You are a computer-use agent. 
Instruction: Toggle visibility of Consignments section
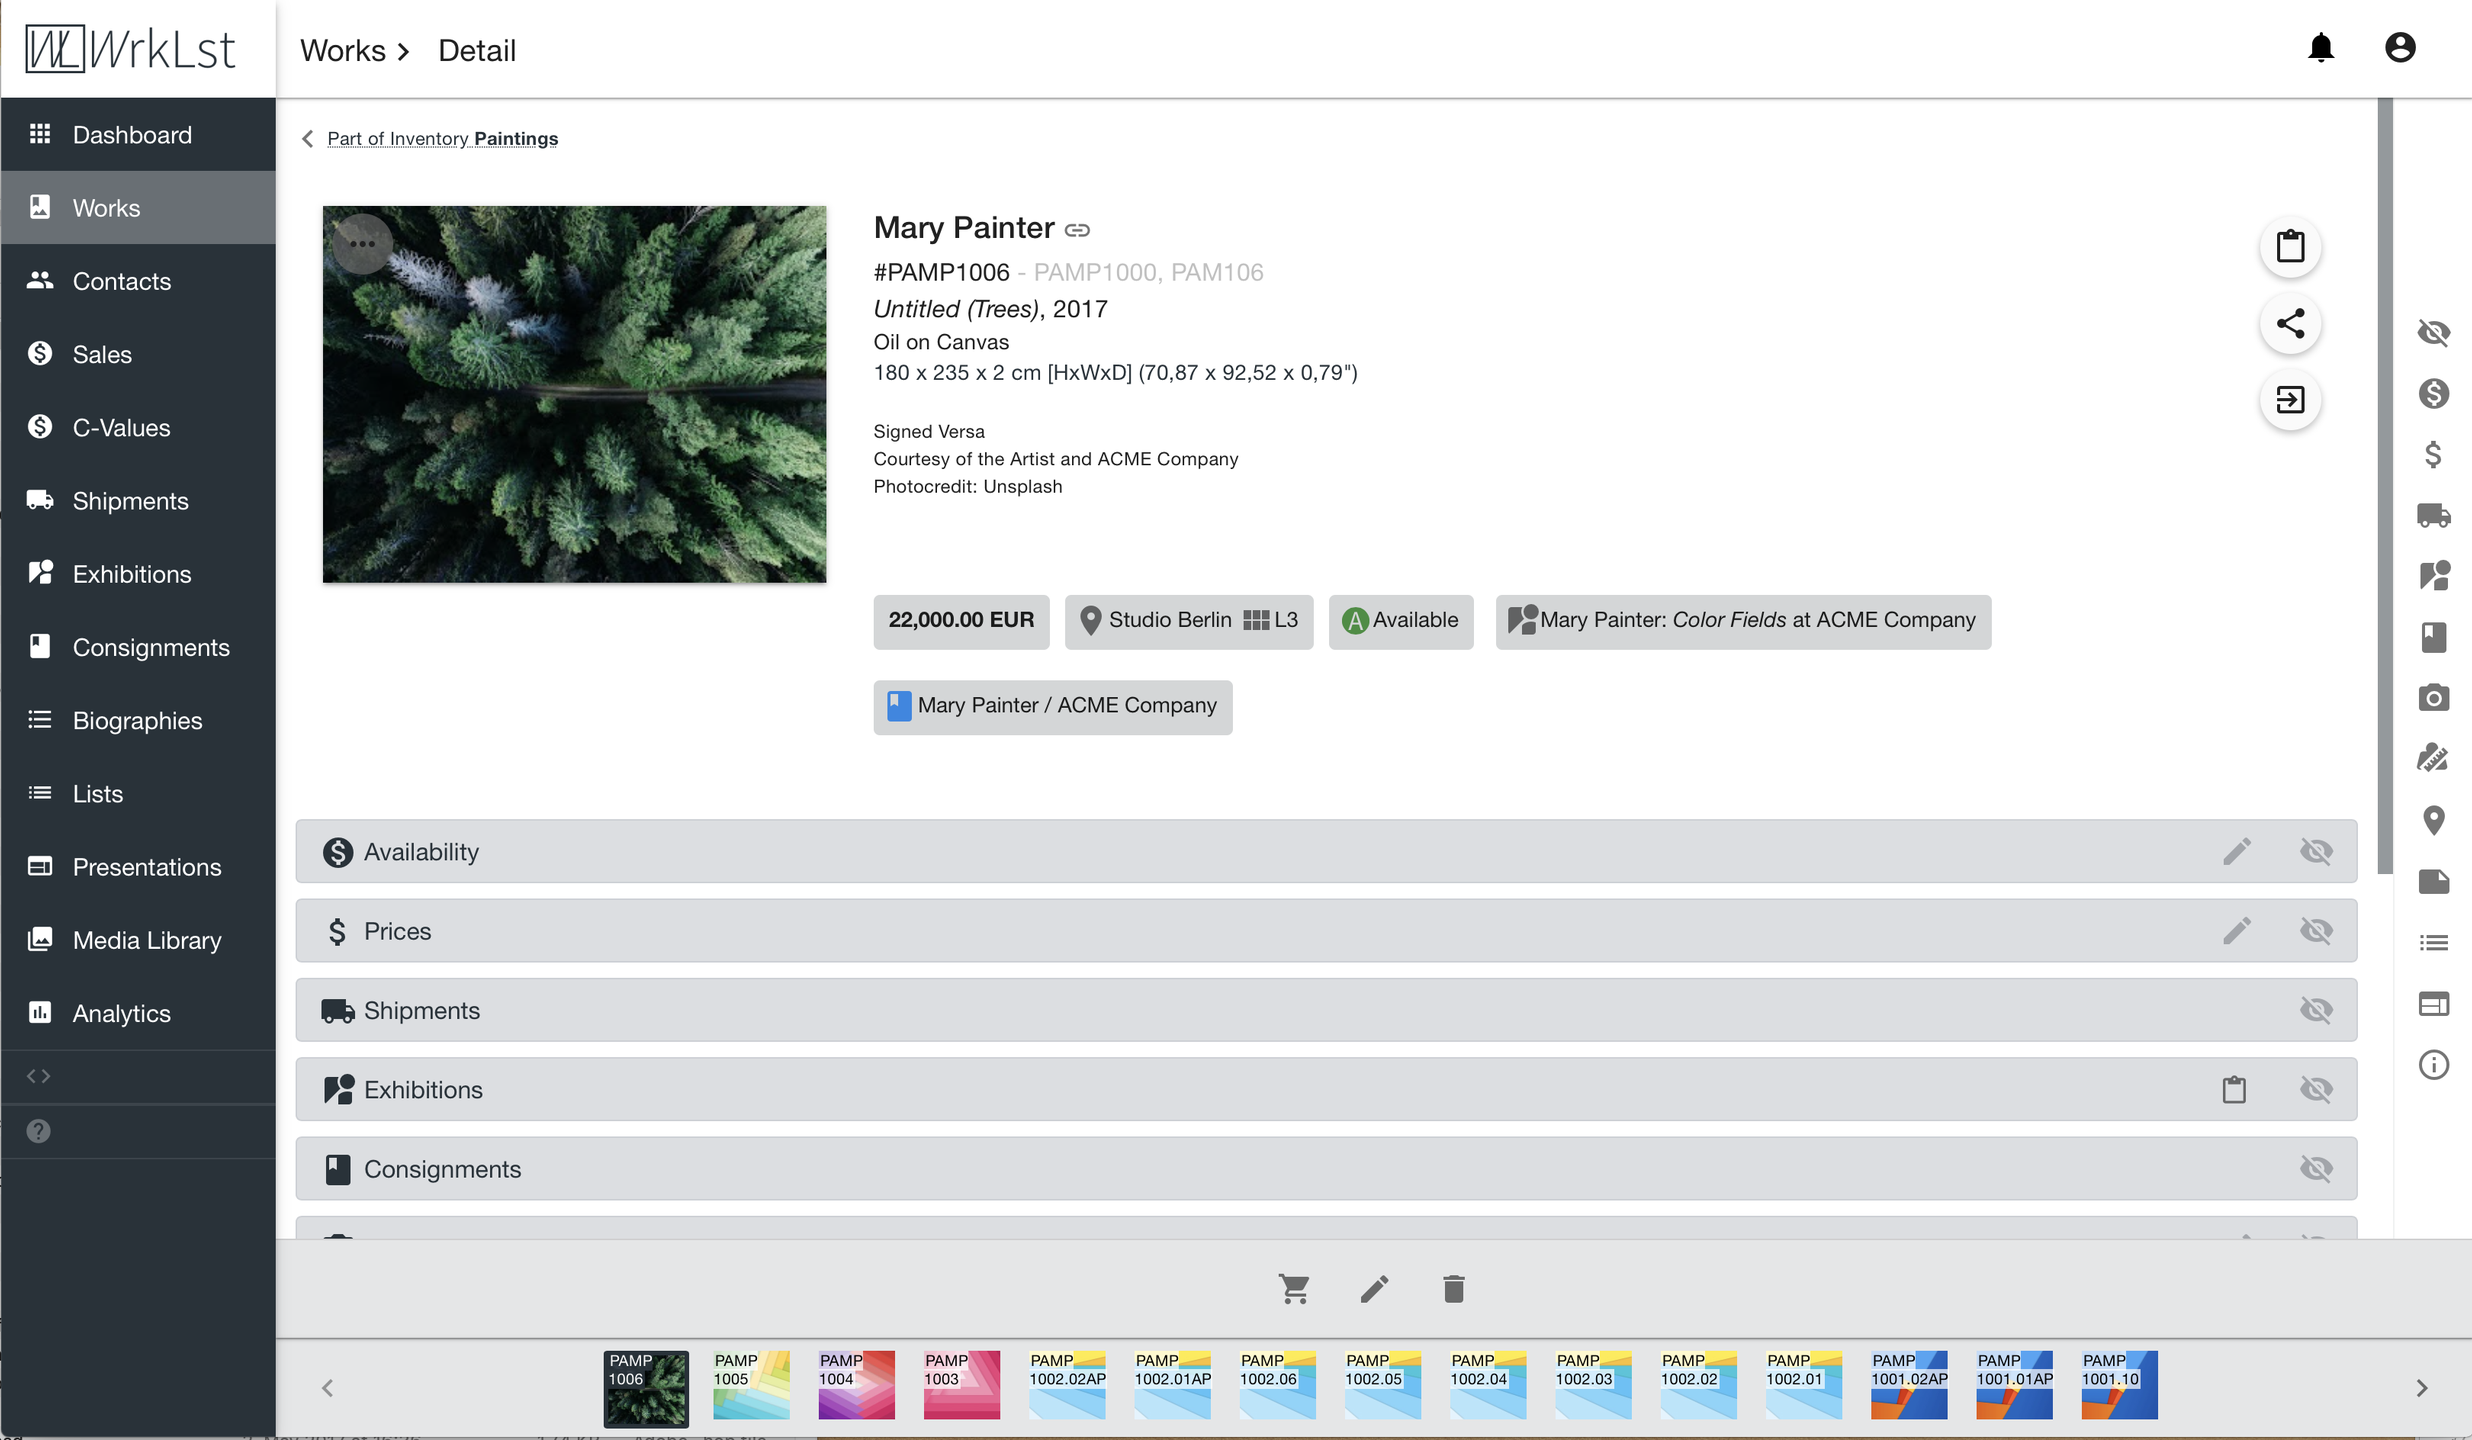point(2316,1169)
